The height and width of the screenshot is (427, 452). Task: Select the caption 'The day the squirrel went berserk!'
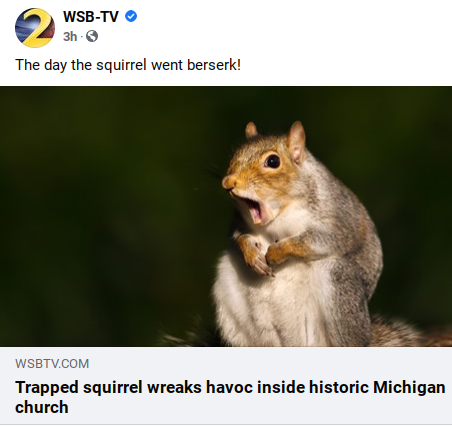[128, 65]
